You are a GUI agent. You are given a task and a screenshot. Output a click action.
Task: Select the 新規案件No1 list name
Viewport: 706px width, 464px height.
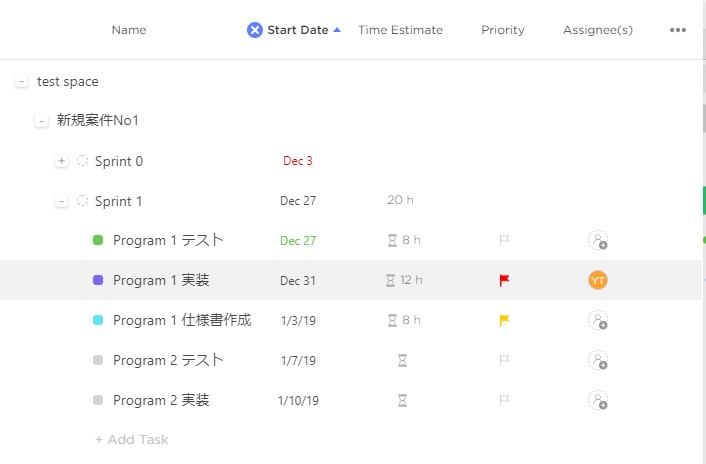pos(98,121)
